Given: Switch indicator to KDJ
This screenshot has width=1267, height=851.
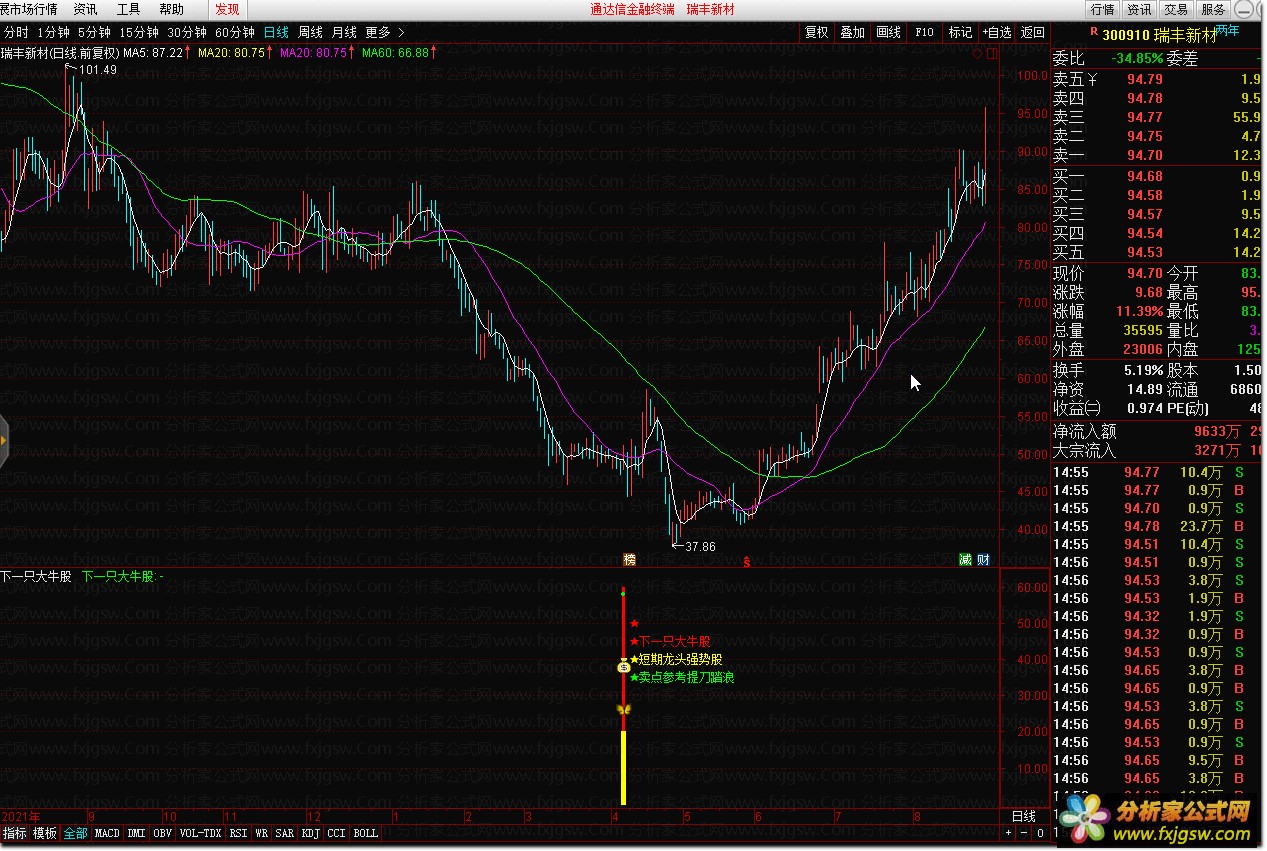Looking at the screenshot, I should [x=311, y=833].
